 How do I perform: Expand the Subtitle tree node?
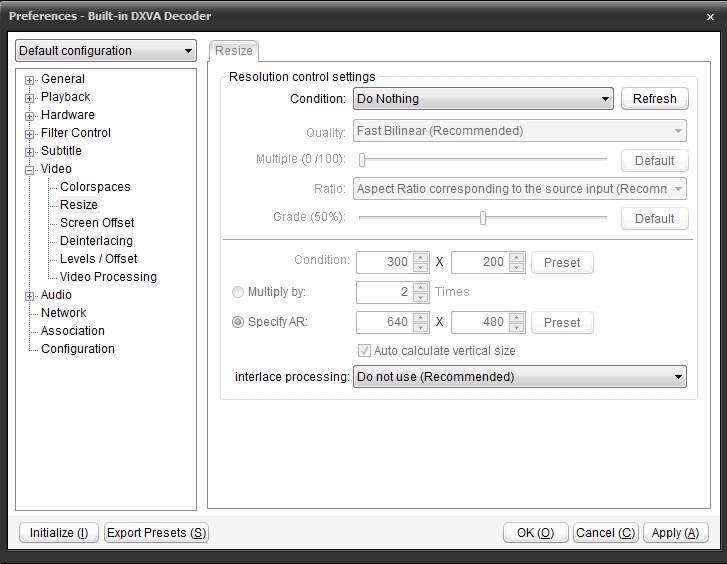click(29, 152)
